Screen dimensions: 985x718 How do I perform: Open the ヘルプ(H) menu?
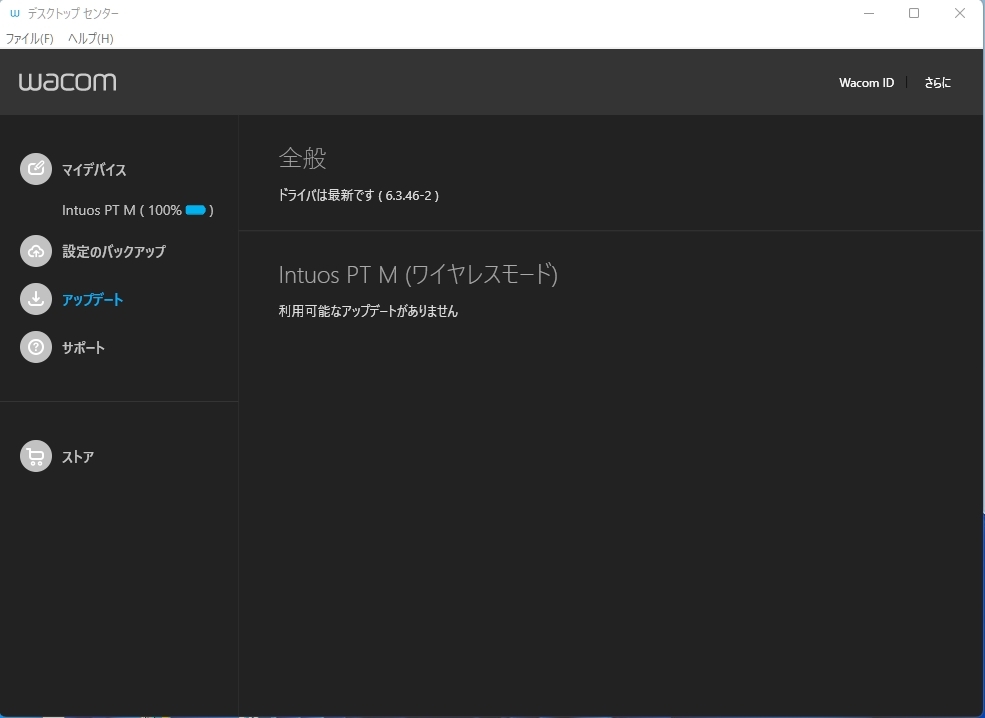pos(90,38)
